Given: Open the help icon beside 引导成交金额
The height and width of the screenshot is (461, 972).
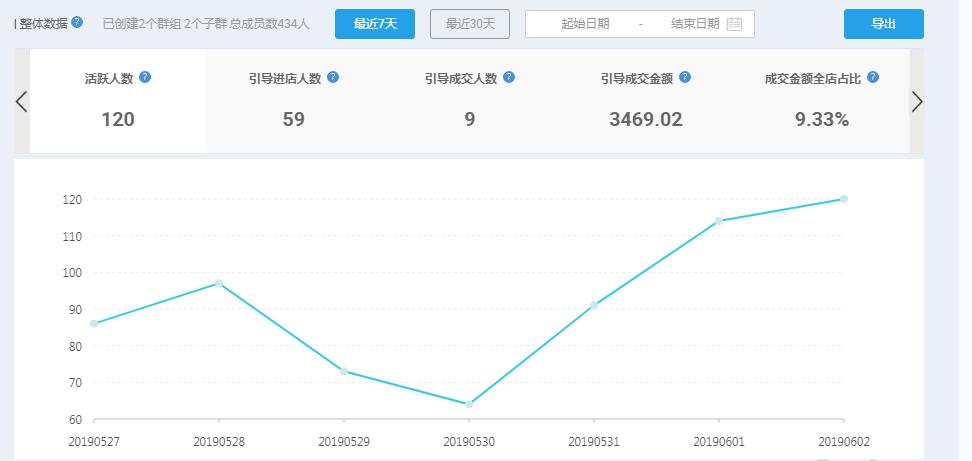Looking at the screenshot, I should pos(685,77).
